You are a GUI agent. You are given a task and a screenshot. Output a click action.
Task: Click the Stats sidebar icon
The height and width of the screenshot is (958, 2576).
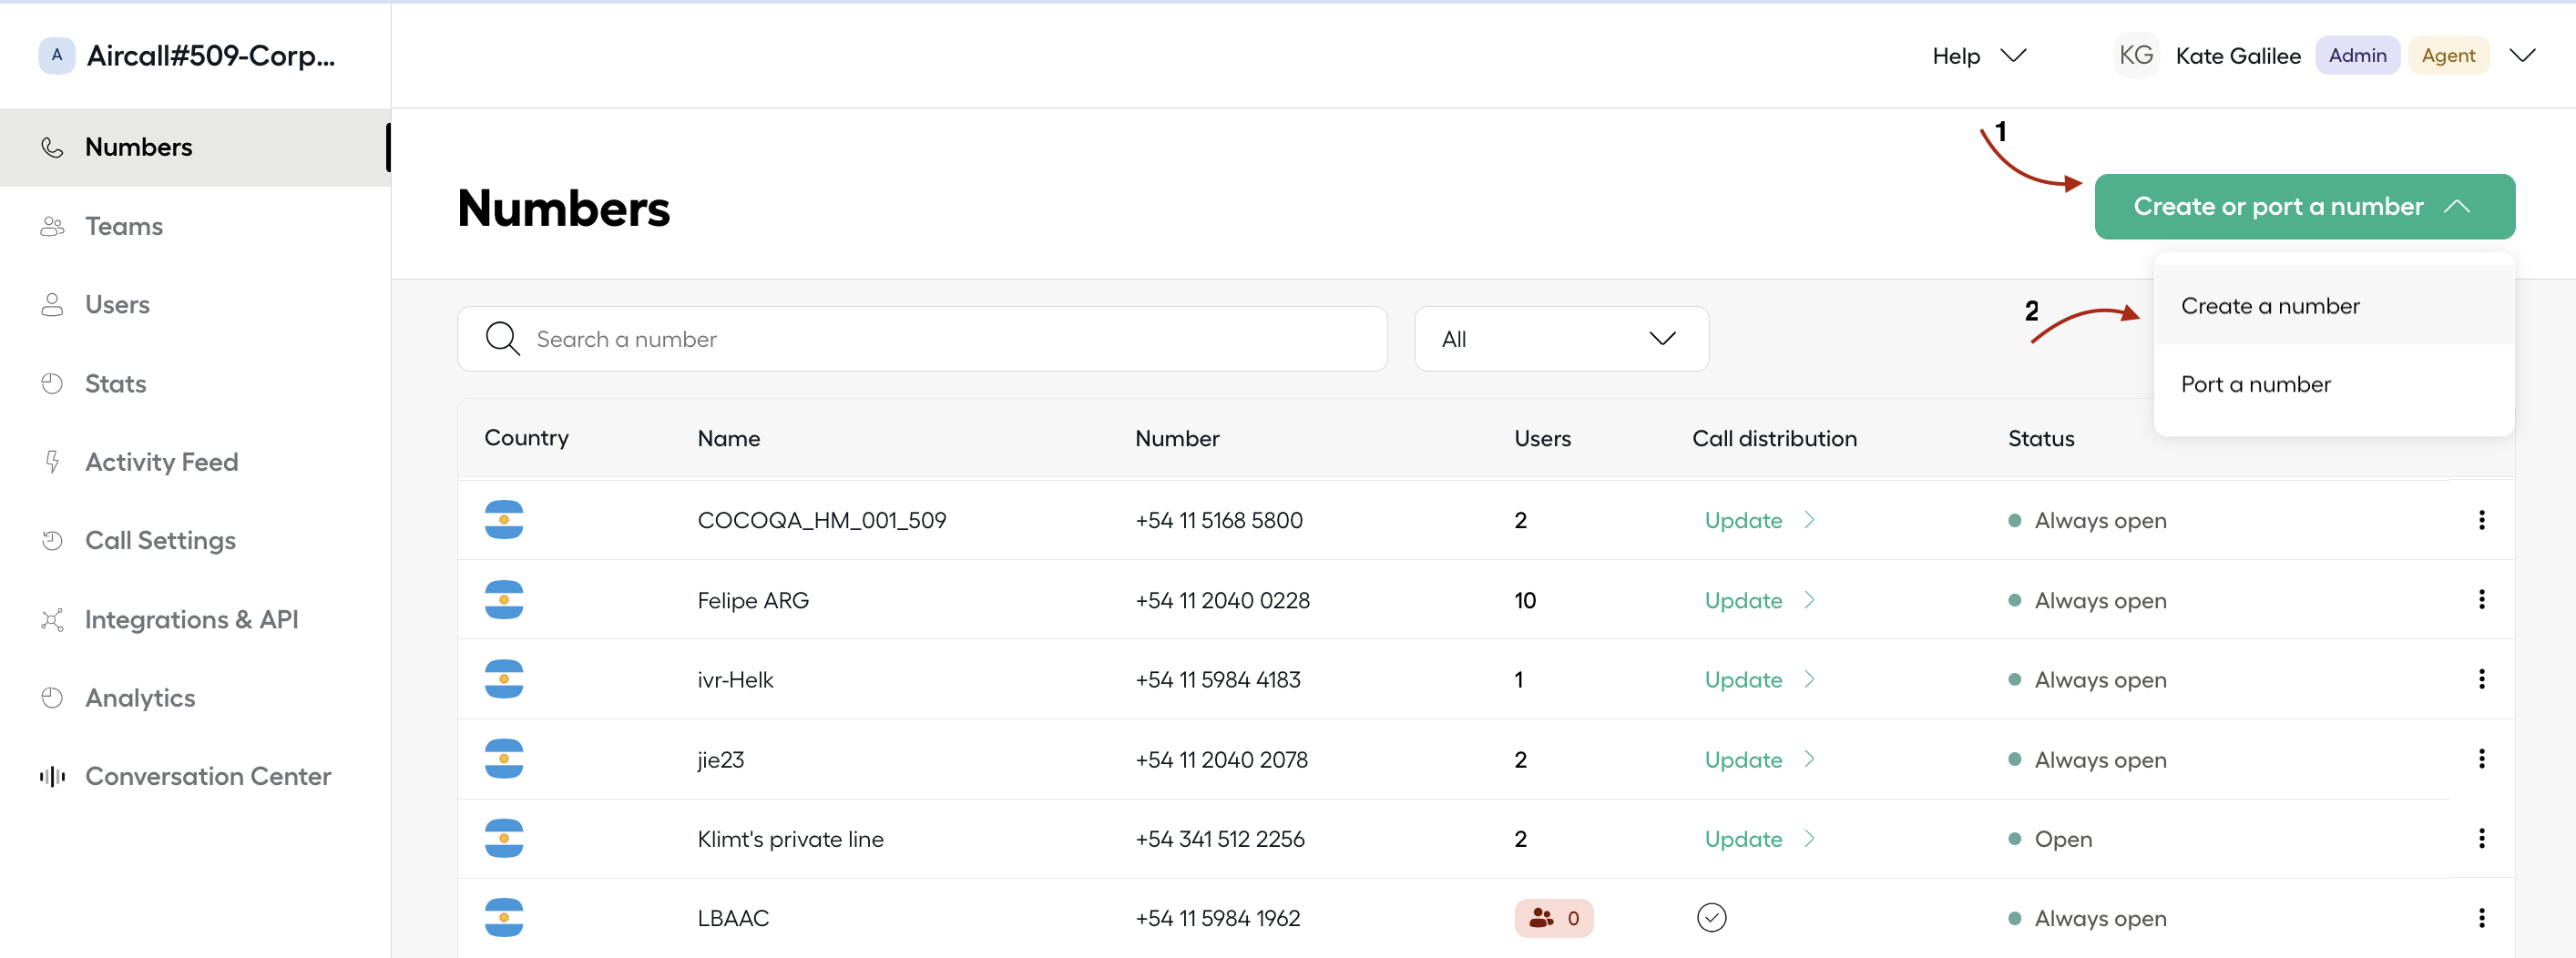(x=52, y=383)
